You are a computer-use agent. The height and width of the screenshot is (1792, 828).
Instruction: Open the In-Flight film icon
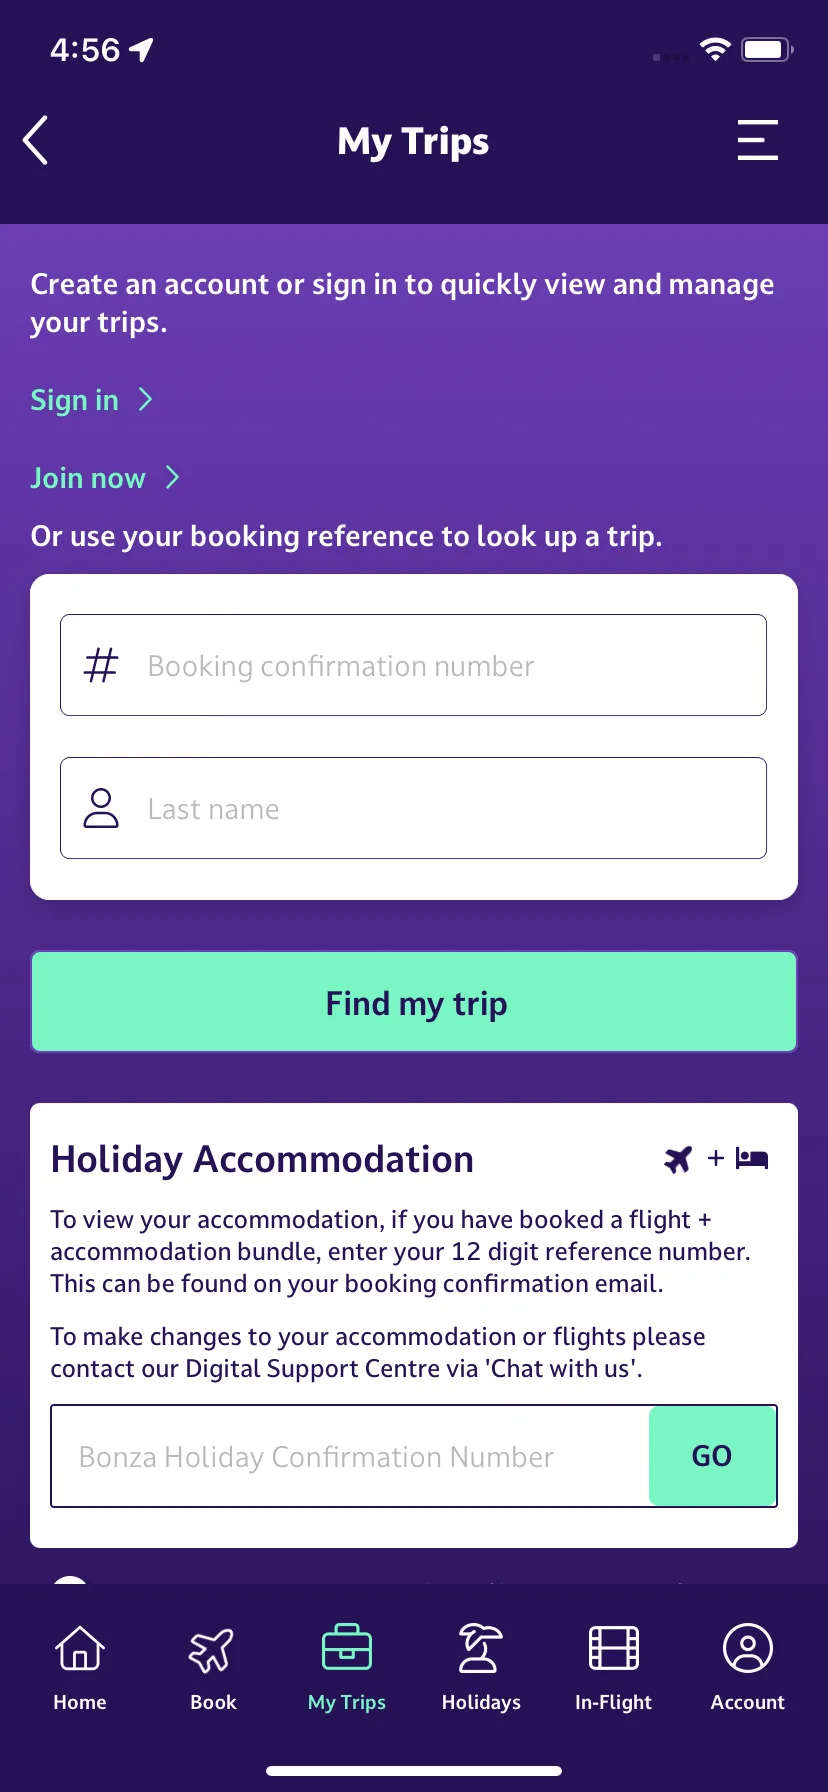(x=614, y=1648)
